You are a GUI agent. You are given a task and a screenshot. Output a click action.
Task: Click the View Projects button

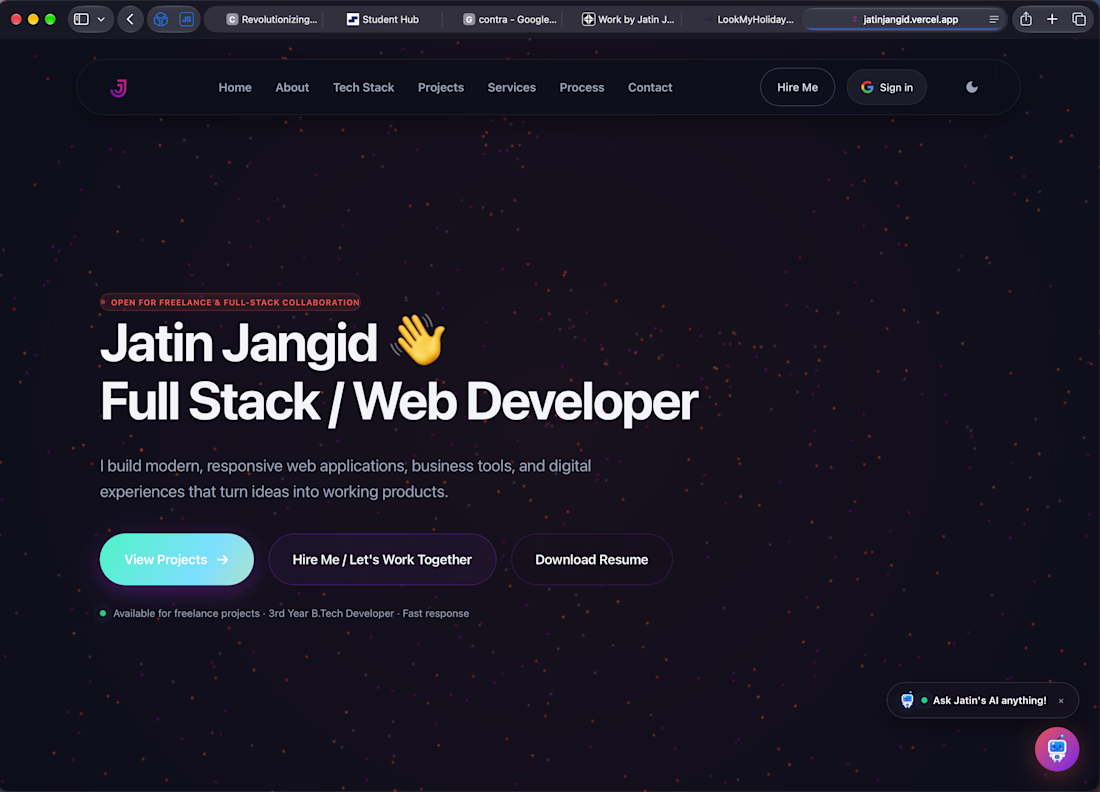click(x=177, y=559)
